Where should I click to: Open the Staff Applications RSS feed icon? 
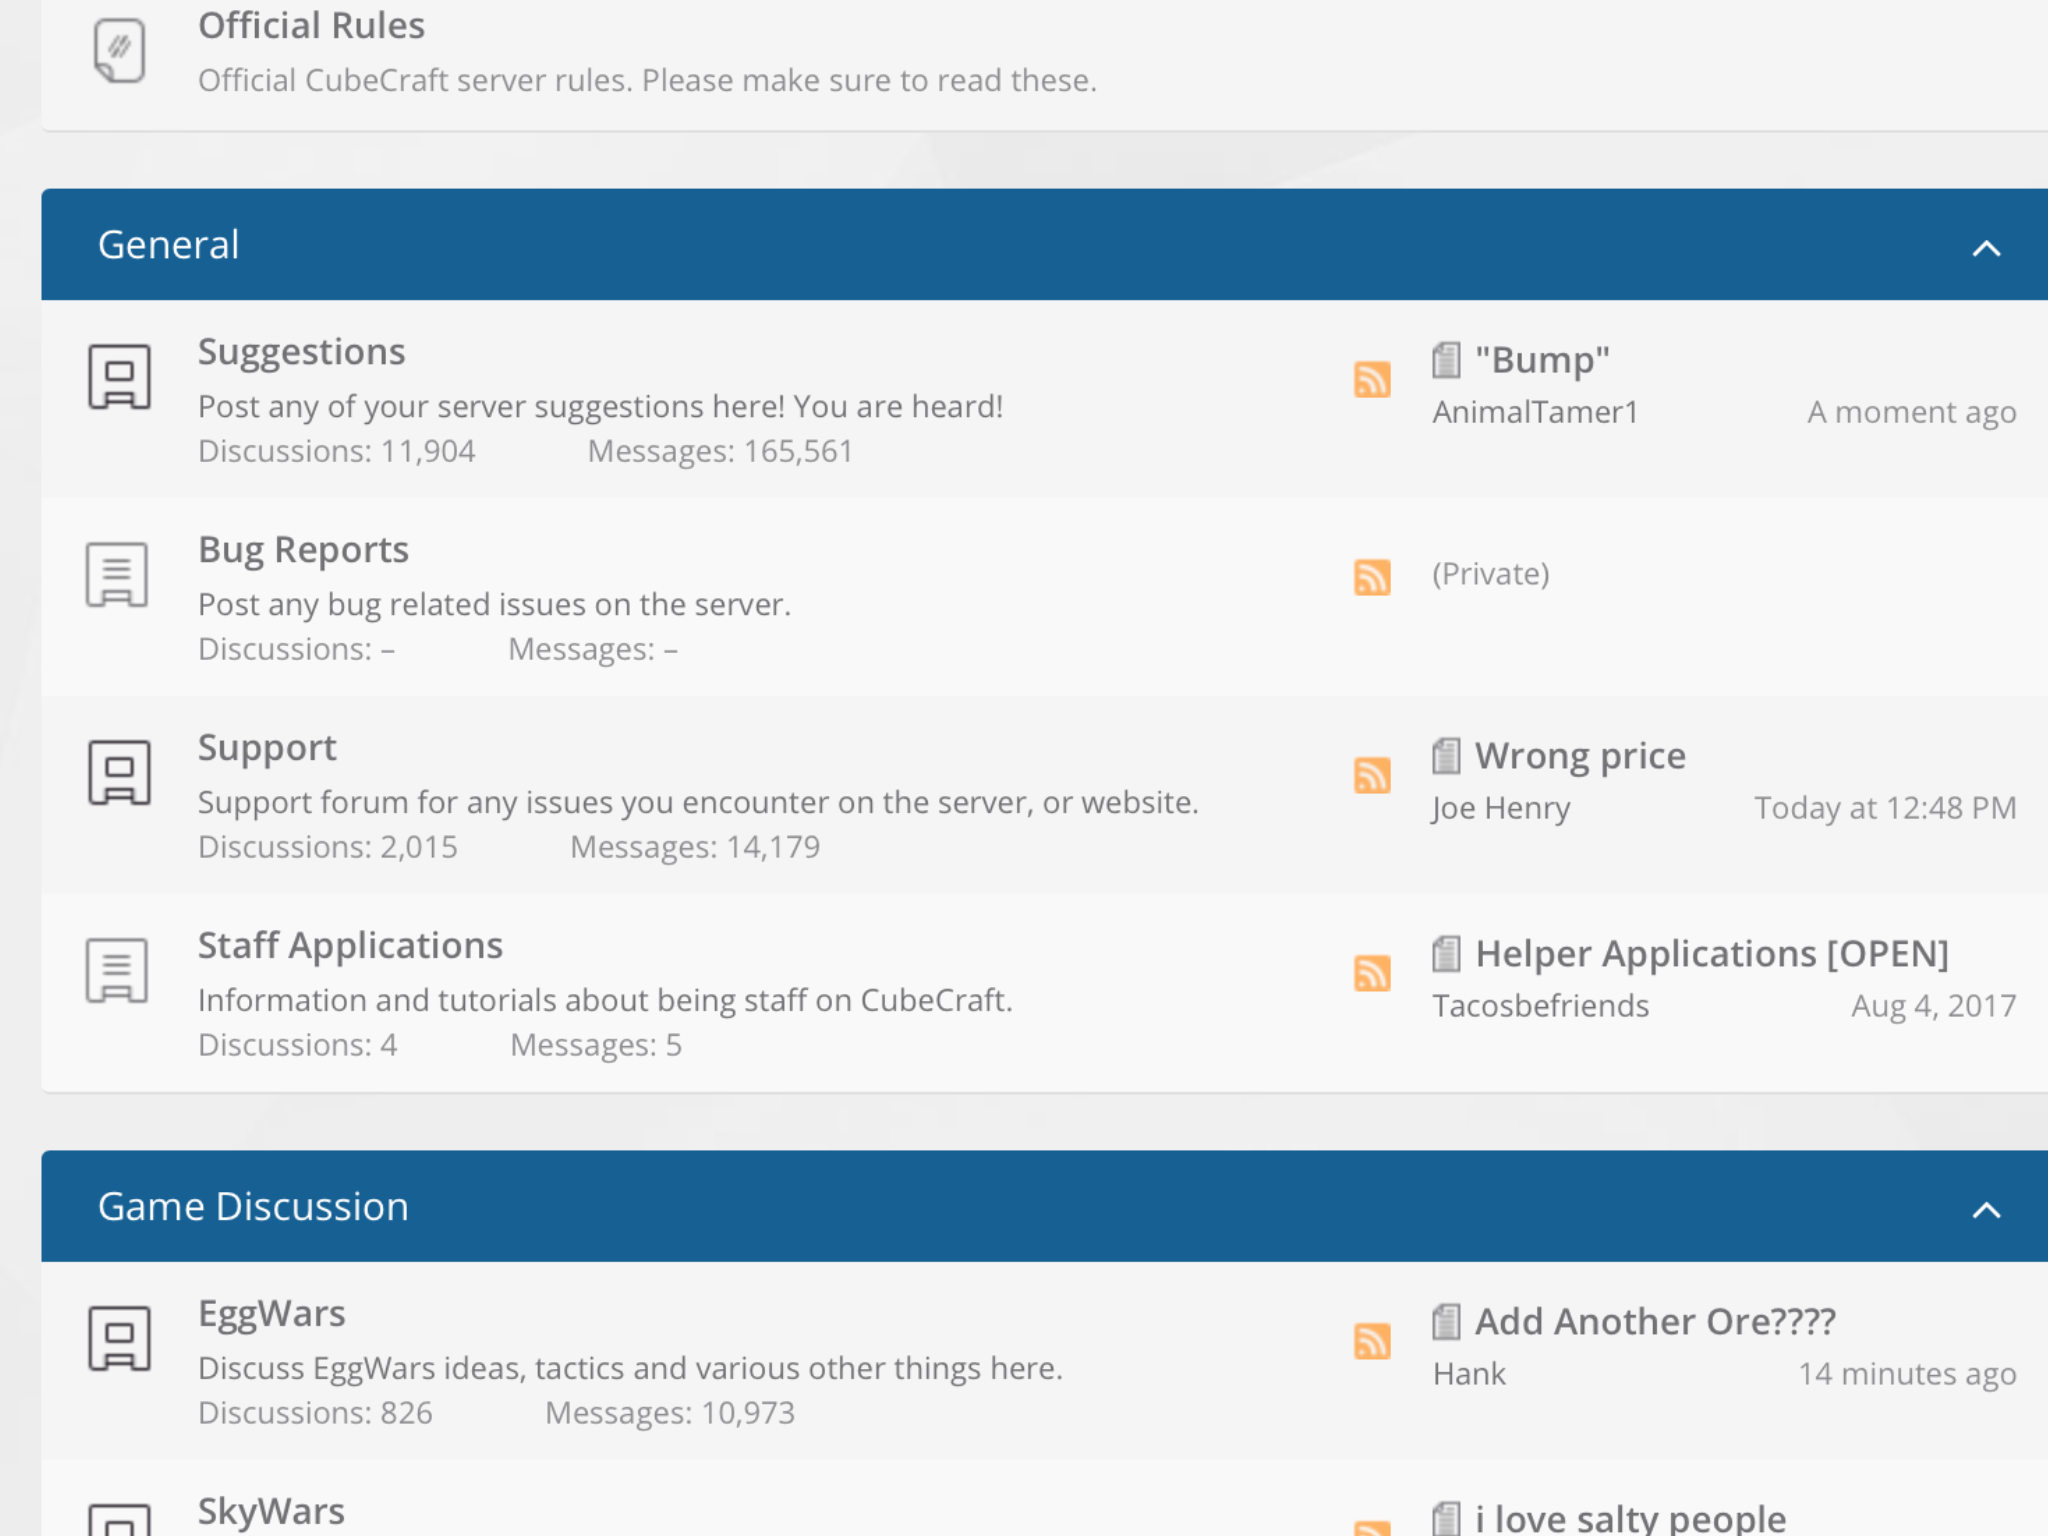click(1372, 973)
